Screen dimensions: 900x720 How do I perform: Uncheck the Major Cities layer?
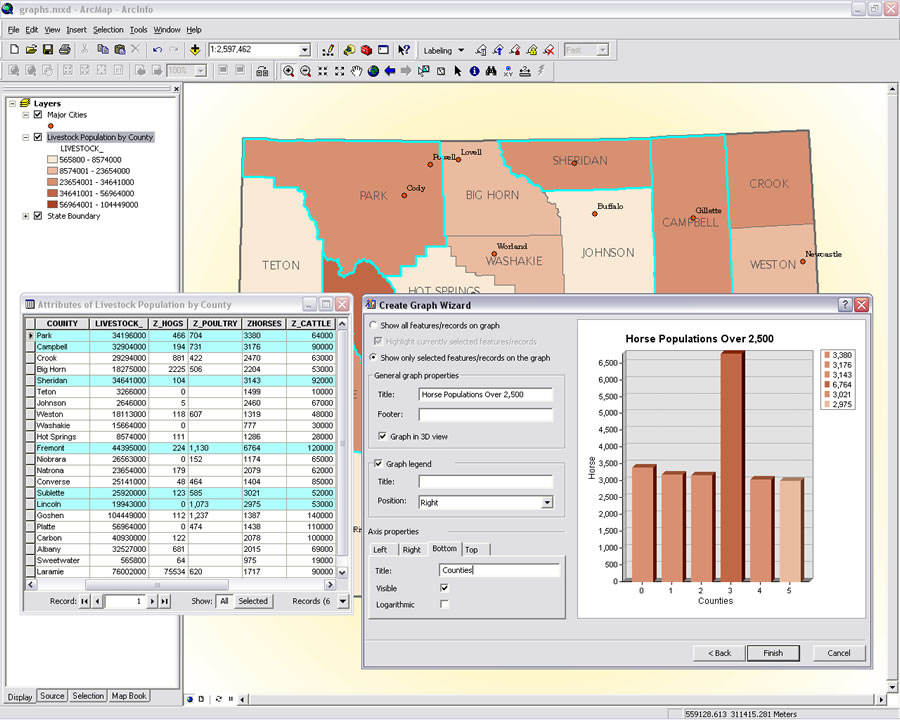[38, 115]
